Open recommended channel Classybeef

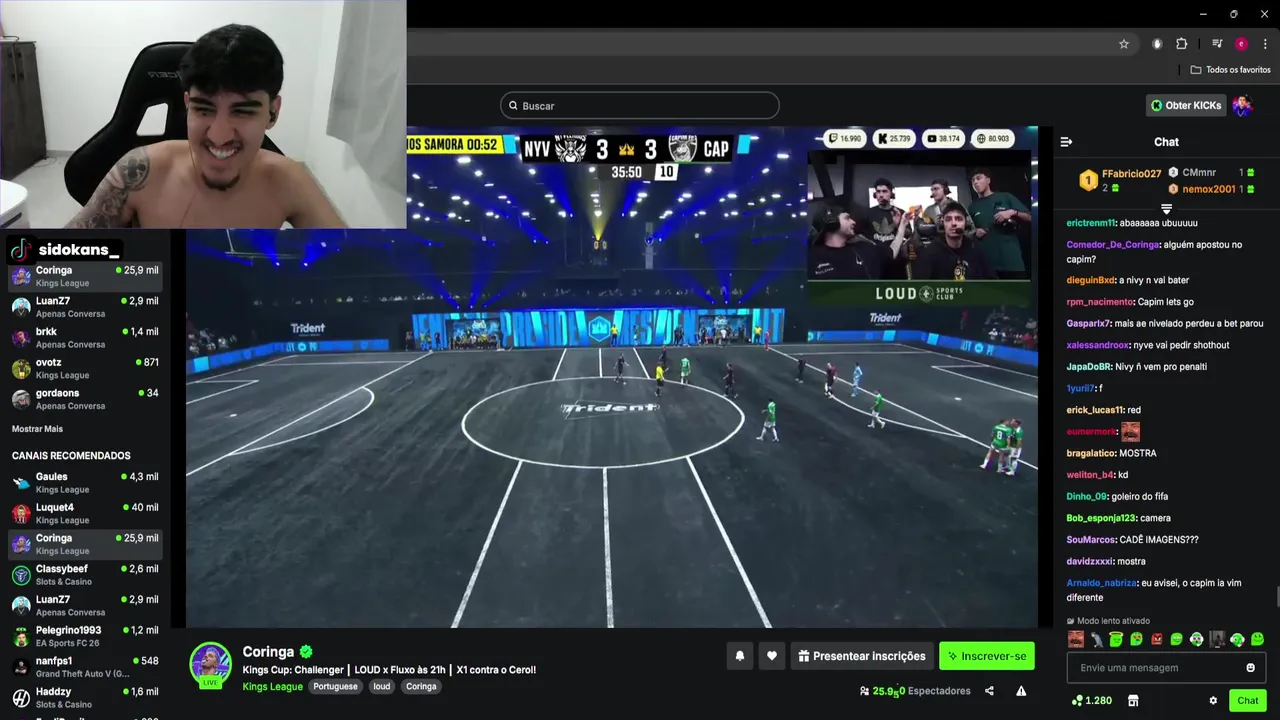point(85,575)
